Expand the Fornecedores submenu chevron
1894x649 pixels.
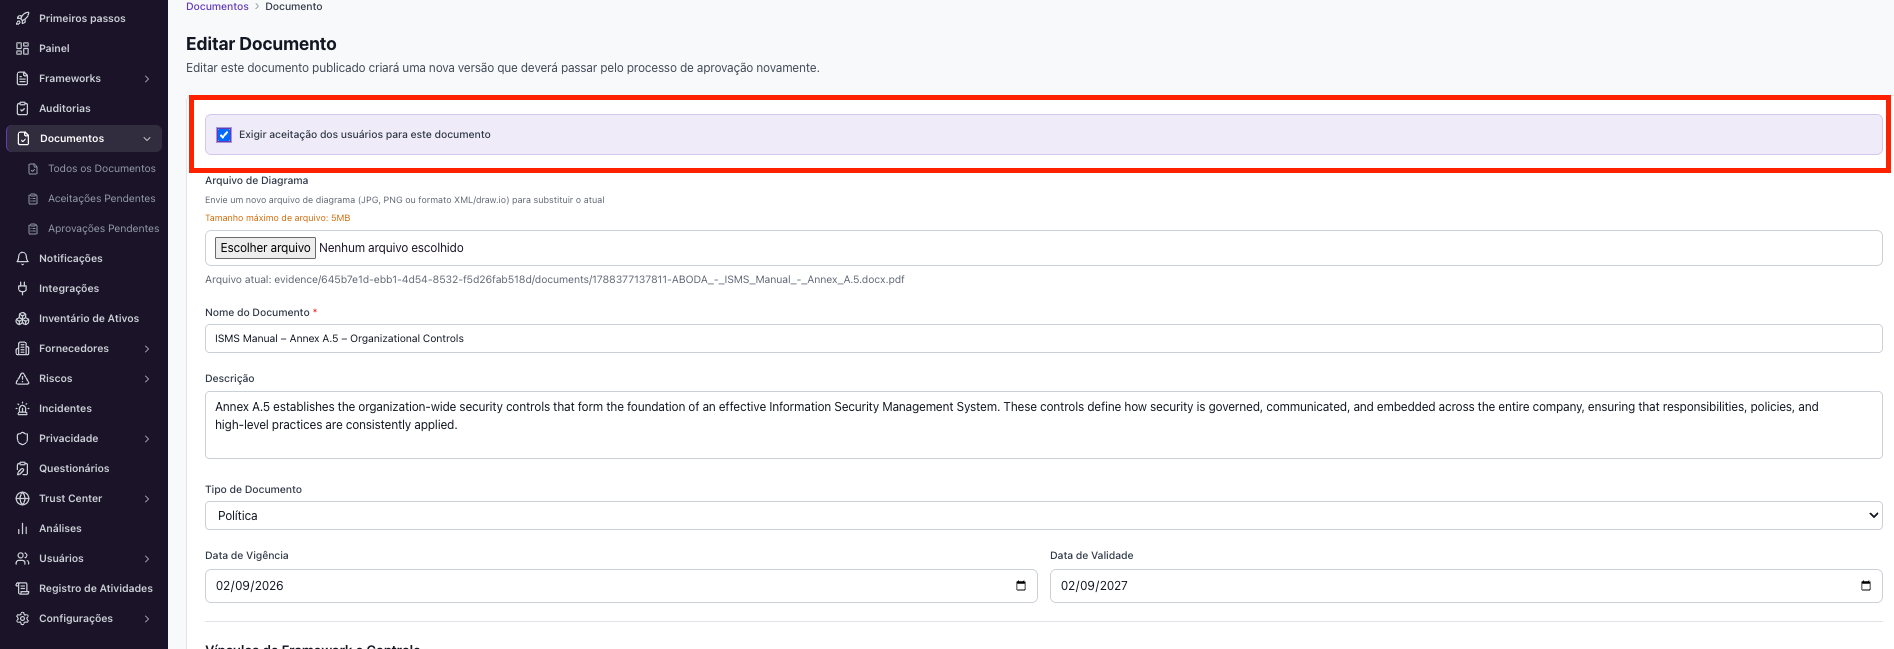(147, 349)
